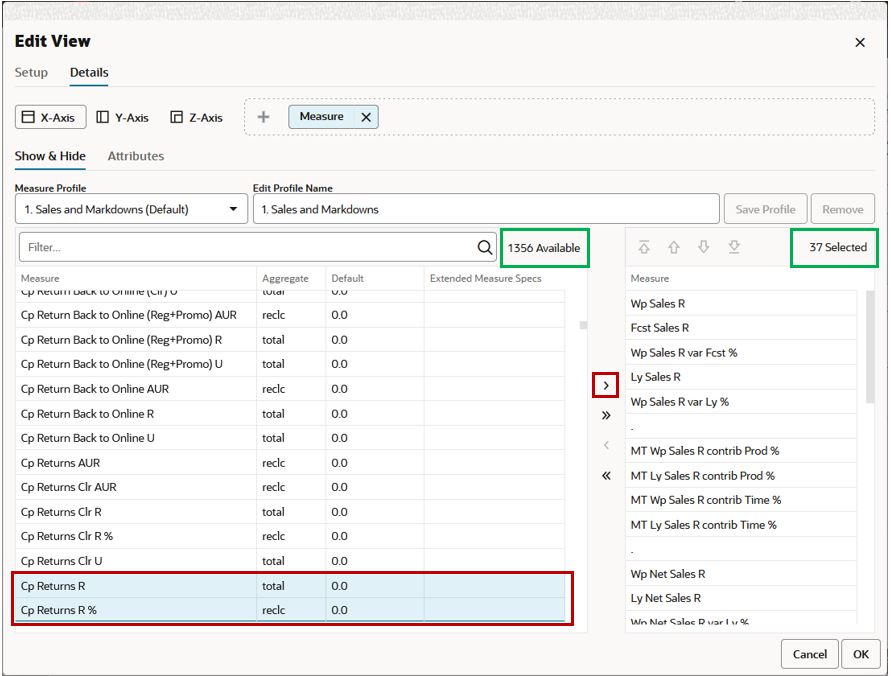
Task: Click the Aggregate column header
Action: click(x=285, y=278)
